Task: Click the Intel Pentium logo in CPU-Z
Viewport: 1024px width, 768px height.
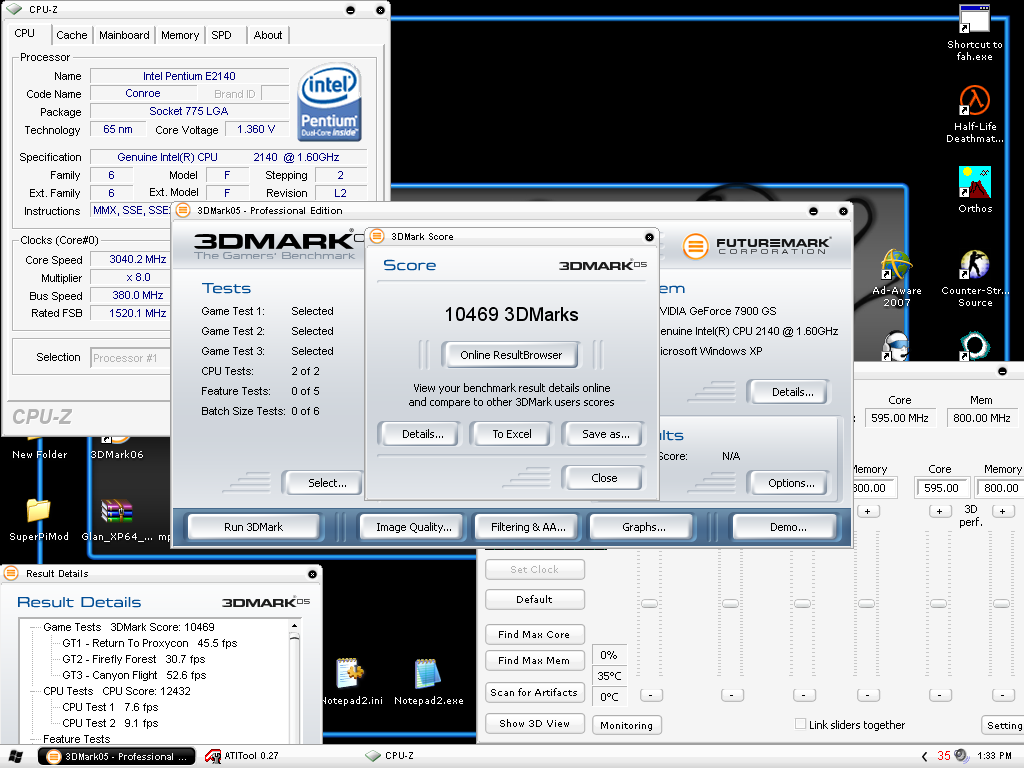Action: point(329,103)
